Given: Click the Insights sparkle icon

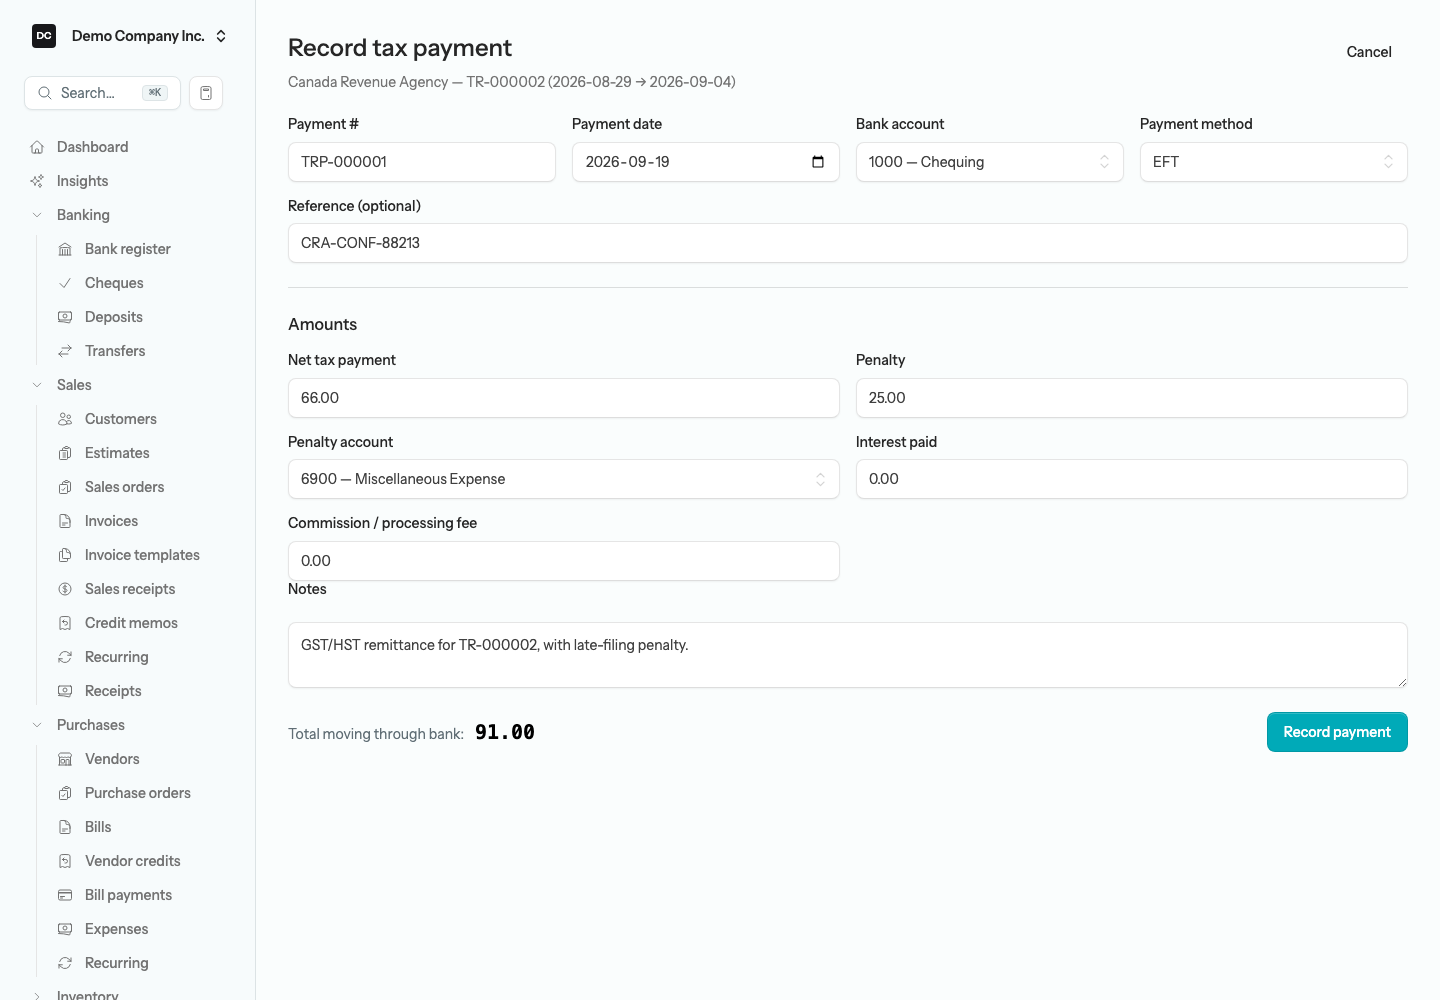Looking at the screenshot, I should [x=37, y=181].
